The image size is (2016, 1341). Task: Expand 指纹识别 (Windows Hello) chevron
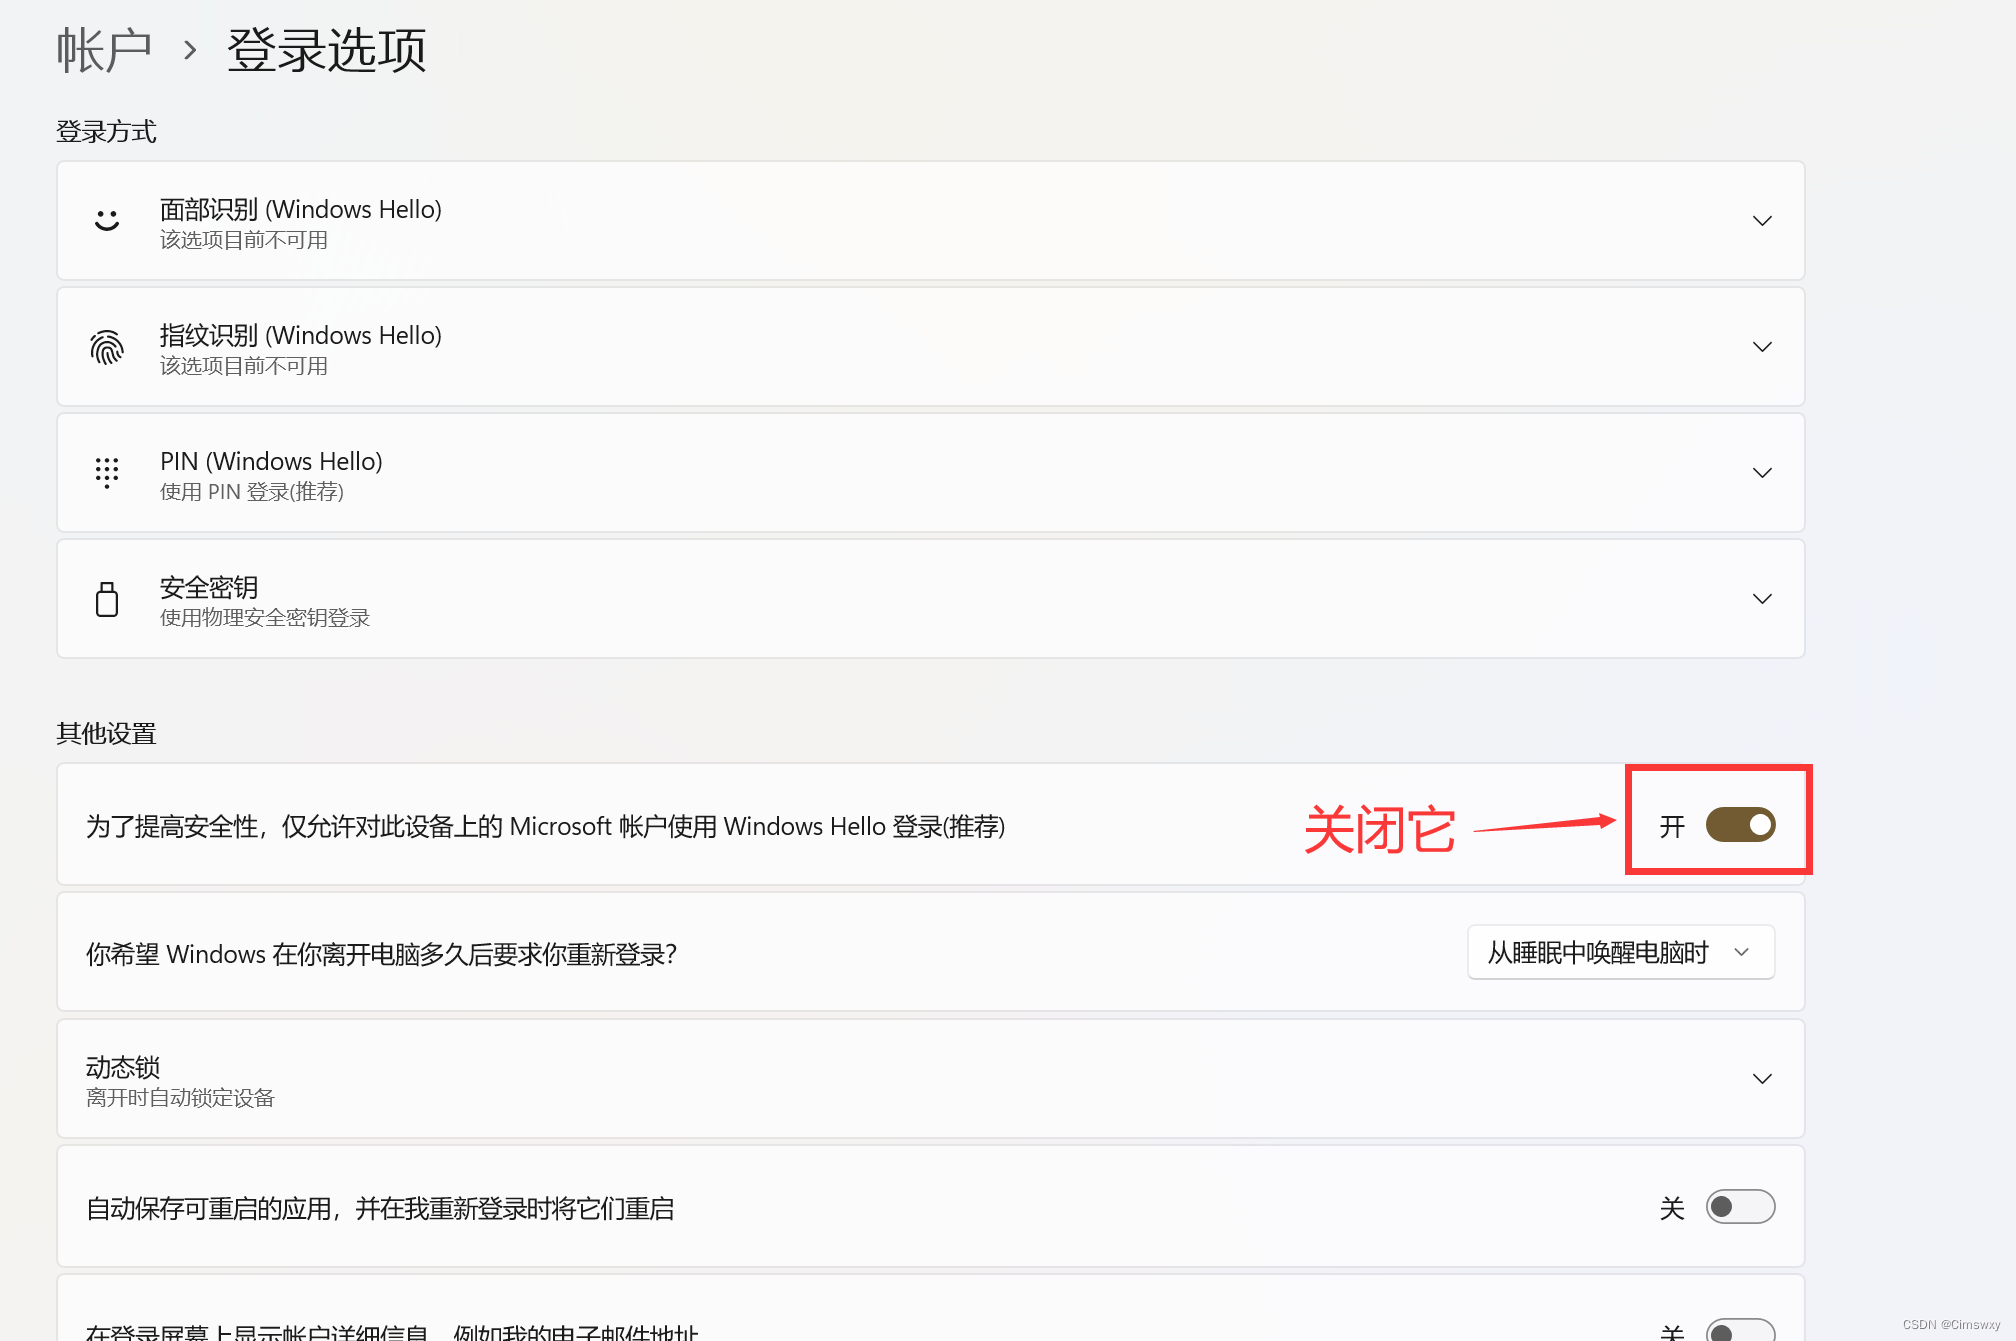1762,347
